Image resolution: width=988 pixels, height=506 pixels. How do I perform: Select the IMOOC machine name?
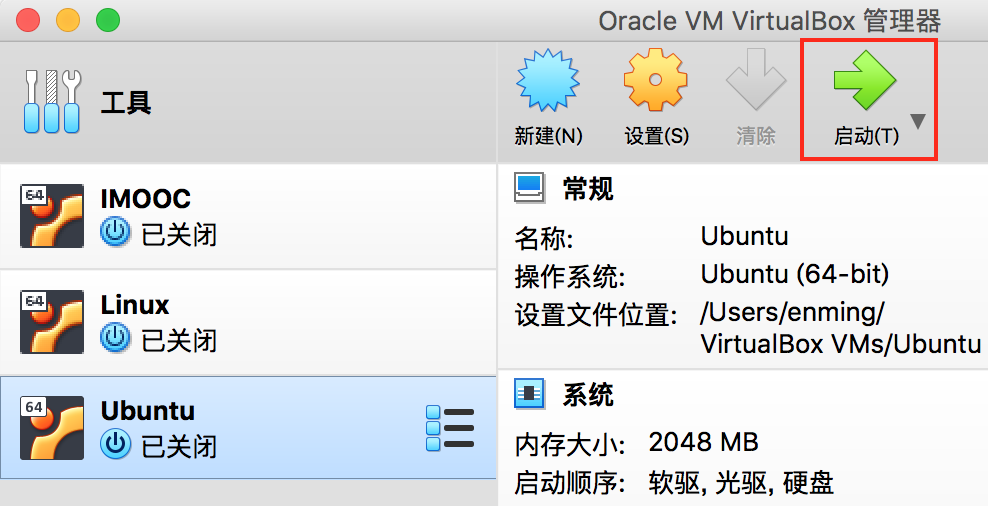[x=146, y=199]
